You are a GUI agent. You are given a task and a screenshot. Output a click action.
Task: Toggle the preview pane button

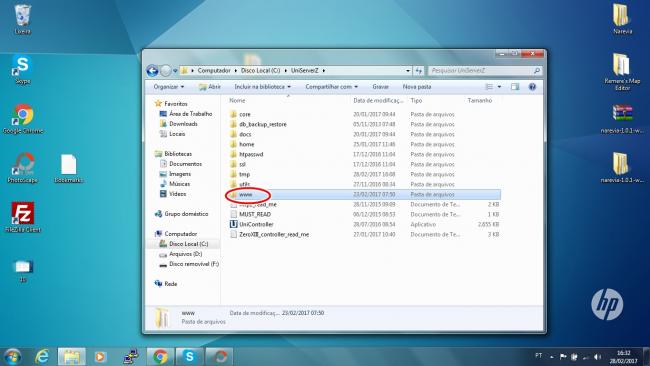click(515, 87)
